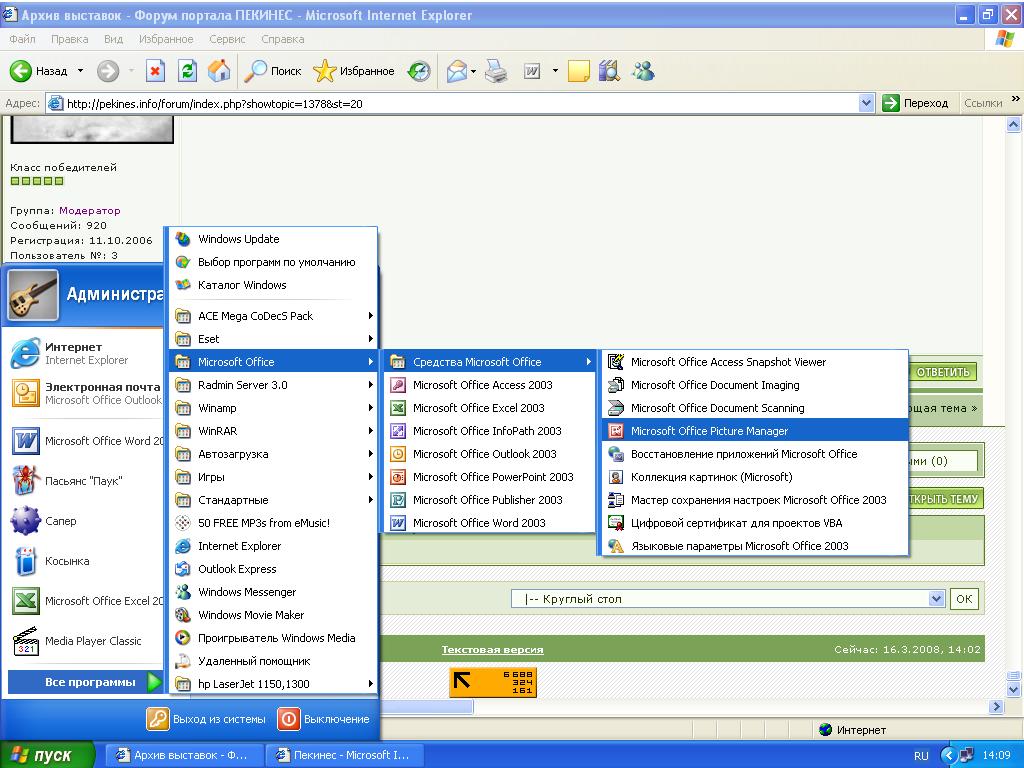The height and width of the screenshot is (768, 1024).
Task: Open the Messenger icon in IE toolbar
Action: pyautogui.click(x=643, y=71)
